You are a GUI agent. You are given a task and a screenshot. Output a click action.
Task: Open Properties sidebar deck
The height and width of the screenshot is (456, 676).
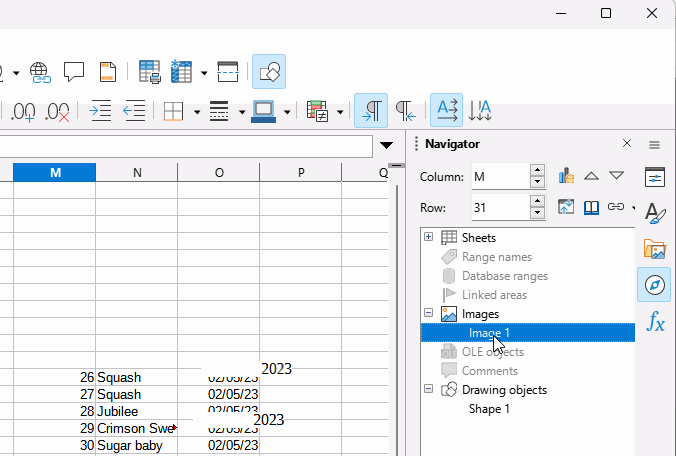pos(654,177)
